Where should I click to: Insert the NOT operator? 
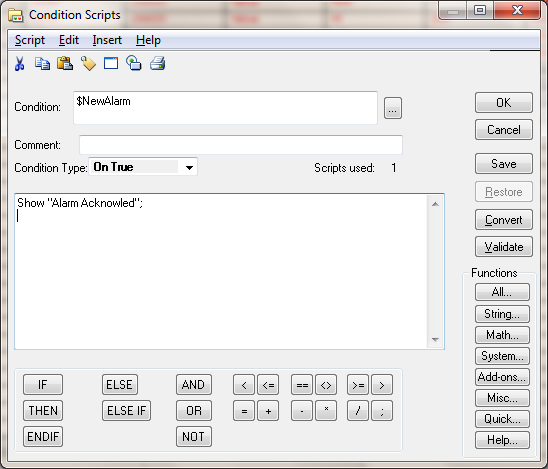(x=194, y=436)
